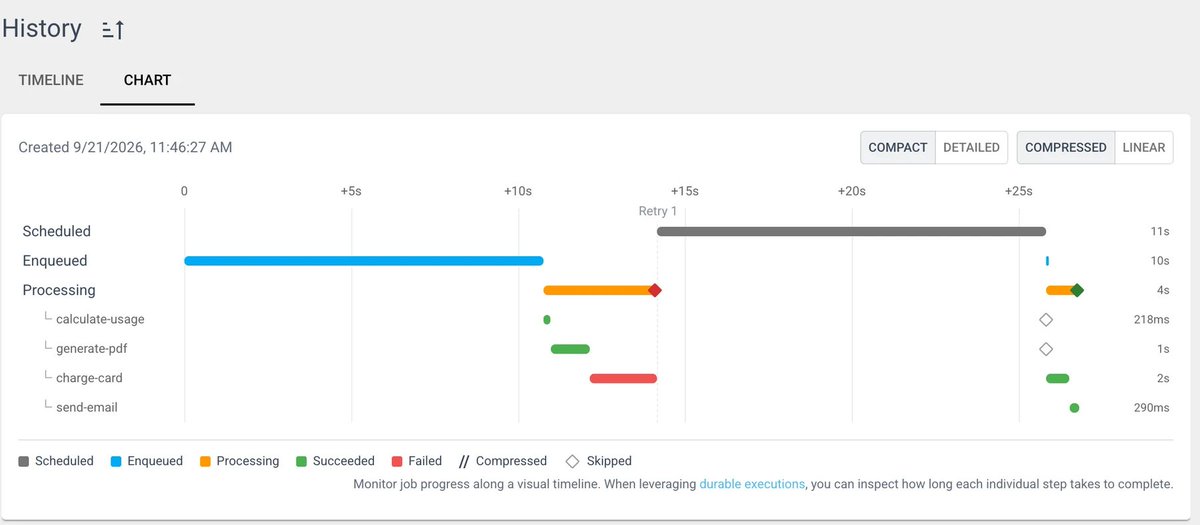Select COMPRESSED timeline scale
The width and height of the screenshot is (1200, 525).
1065,147
